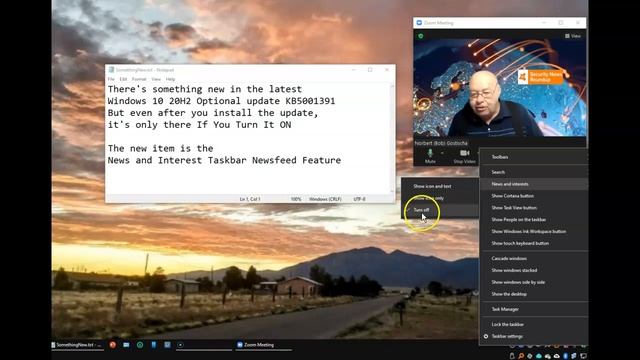The height and width of the screenshot is (360, 640).
Task: Click 'Ln 1, Col 1' in Notepad status bar
Action: coord(250,199)
